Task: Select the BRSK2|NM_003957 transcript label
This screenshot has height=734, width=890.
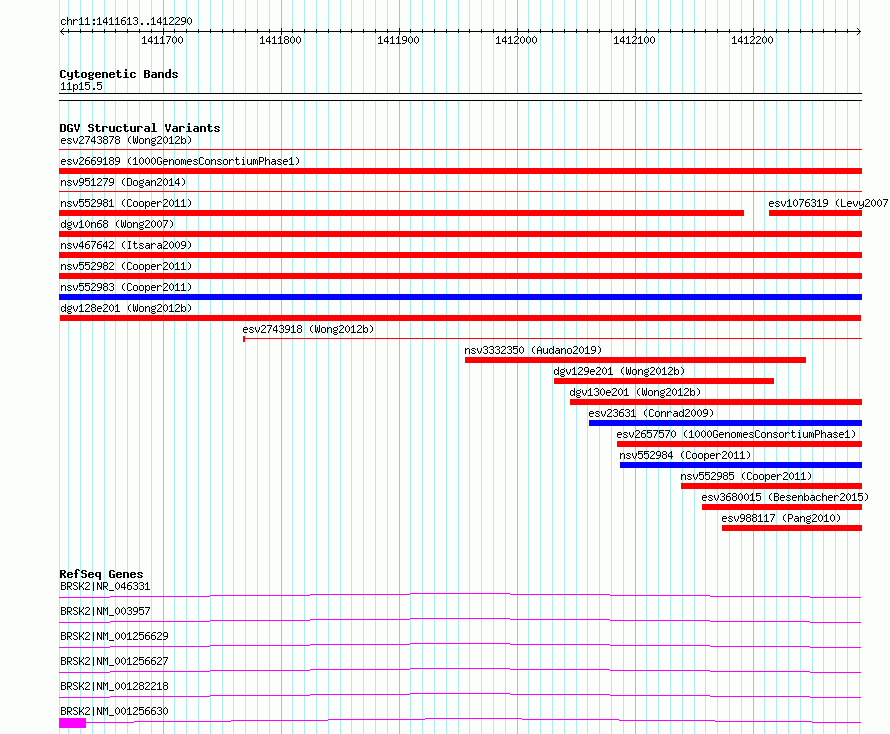Action: (105, 611)
